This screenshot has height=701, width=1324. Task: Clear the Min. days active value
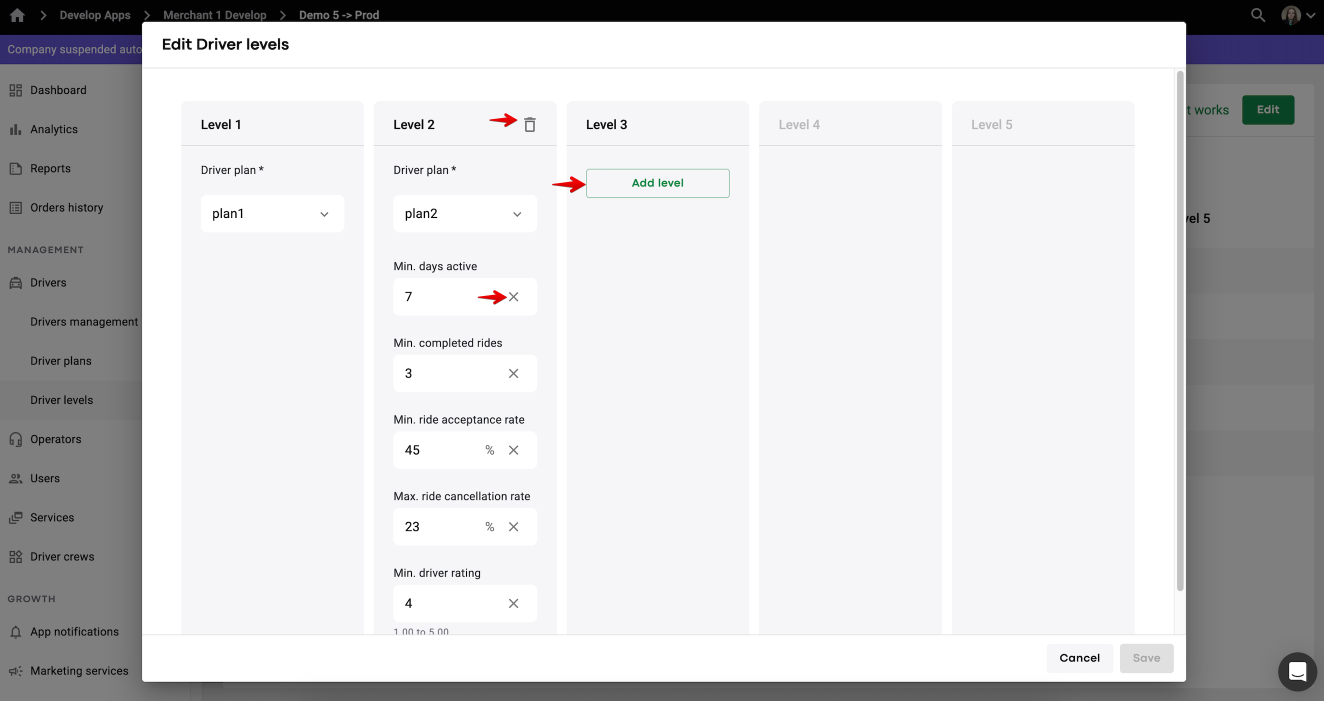[x=514, y=297]
